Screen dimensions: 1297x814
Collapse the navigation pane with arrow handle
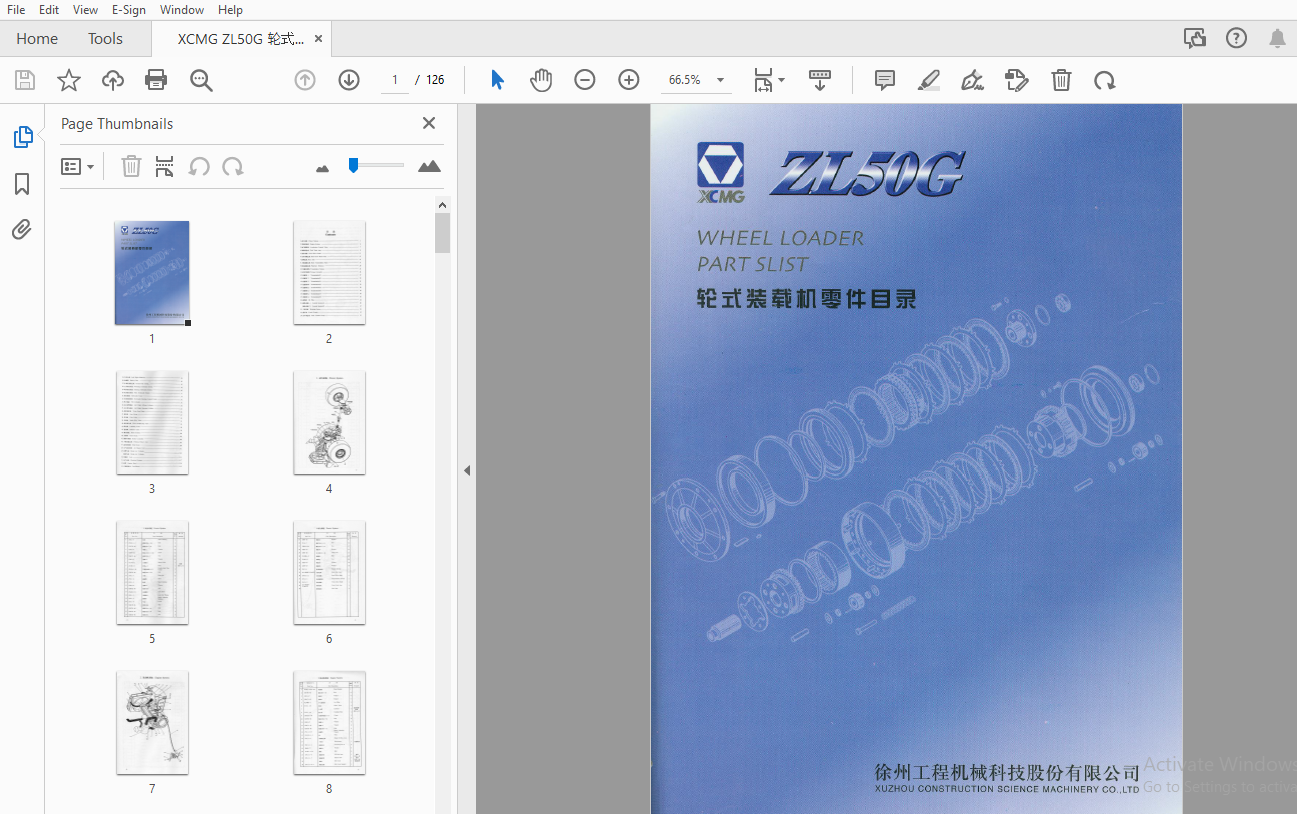466,470
